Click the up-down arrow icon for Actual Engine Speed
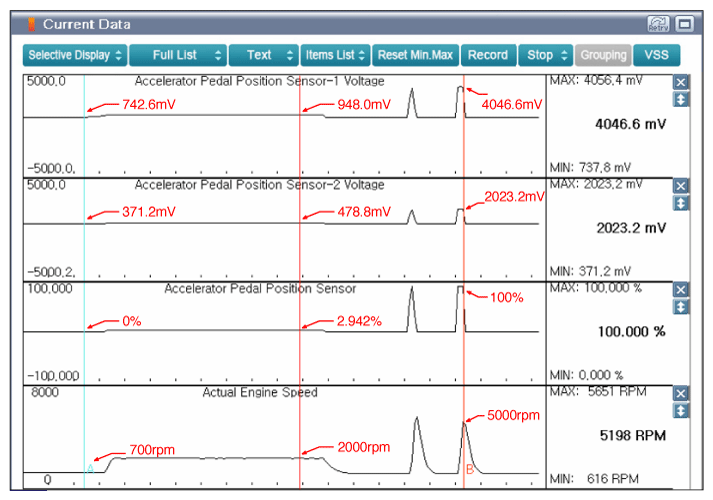 point(681,411)
